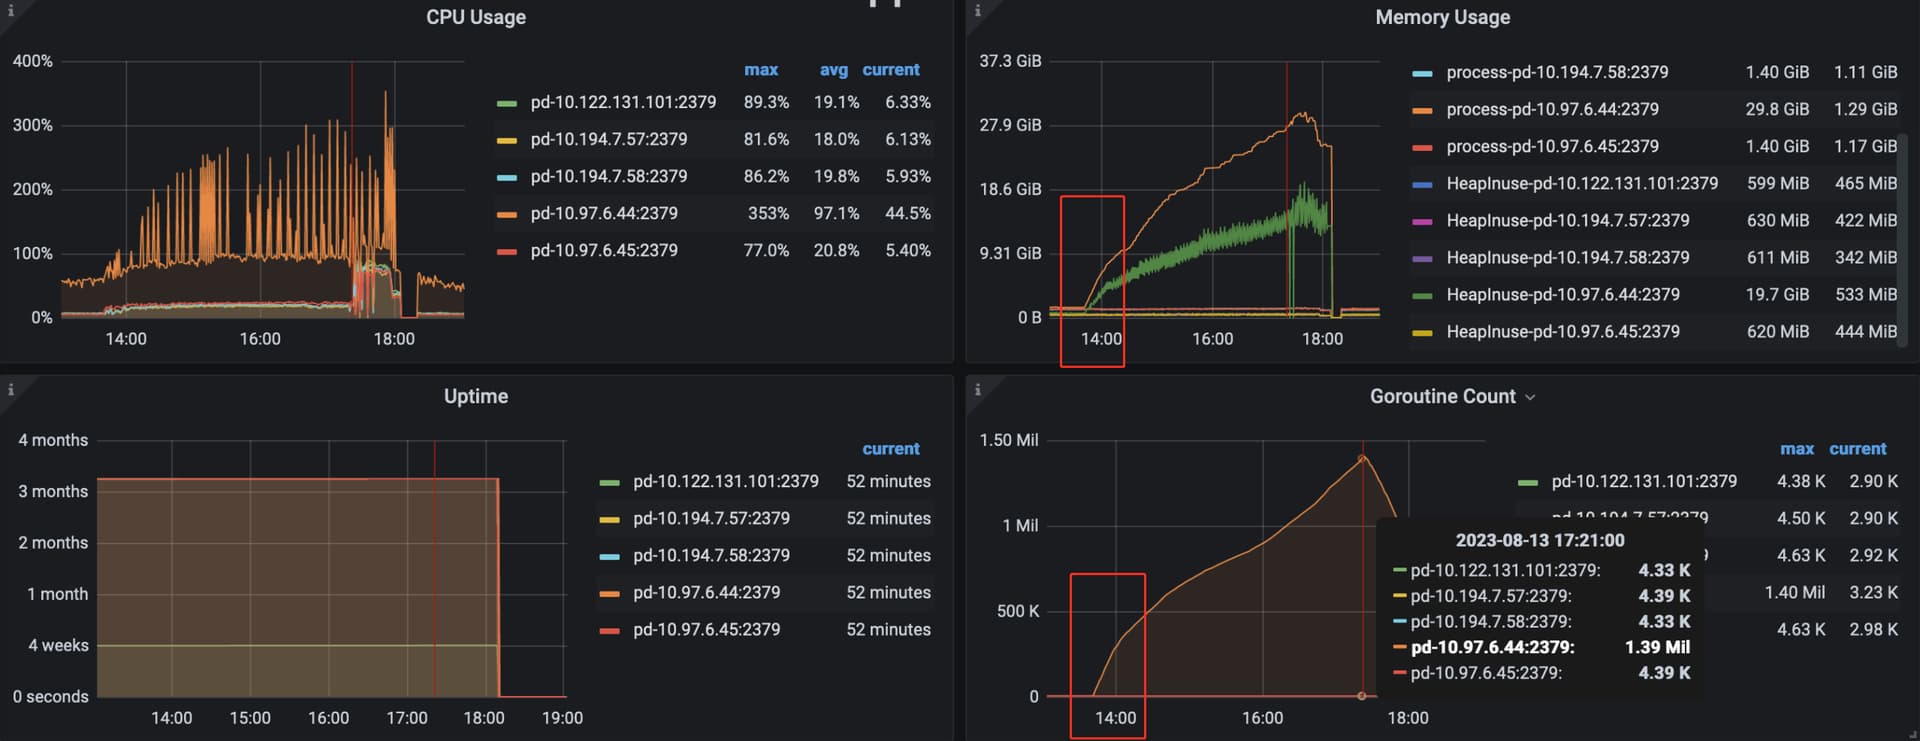Click the Memory Usage legend scrollbar
The height and width of the screenshot is (741, 1920).
coord(1903,200)
